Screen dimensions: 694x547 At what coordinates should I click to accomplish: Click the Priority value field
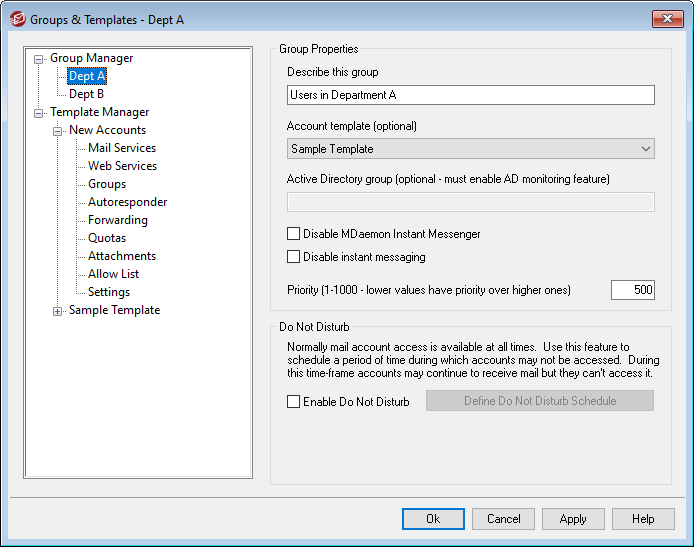[x=632, y=290]
